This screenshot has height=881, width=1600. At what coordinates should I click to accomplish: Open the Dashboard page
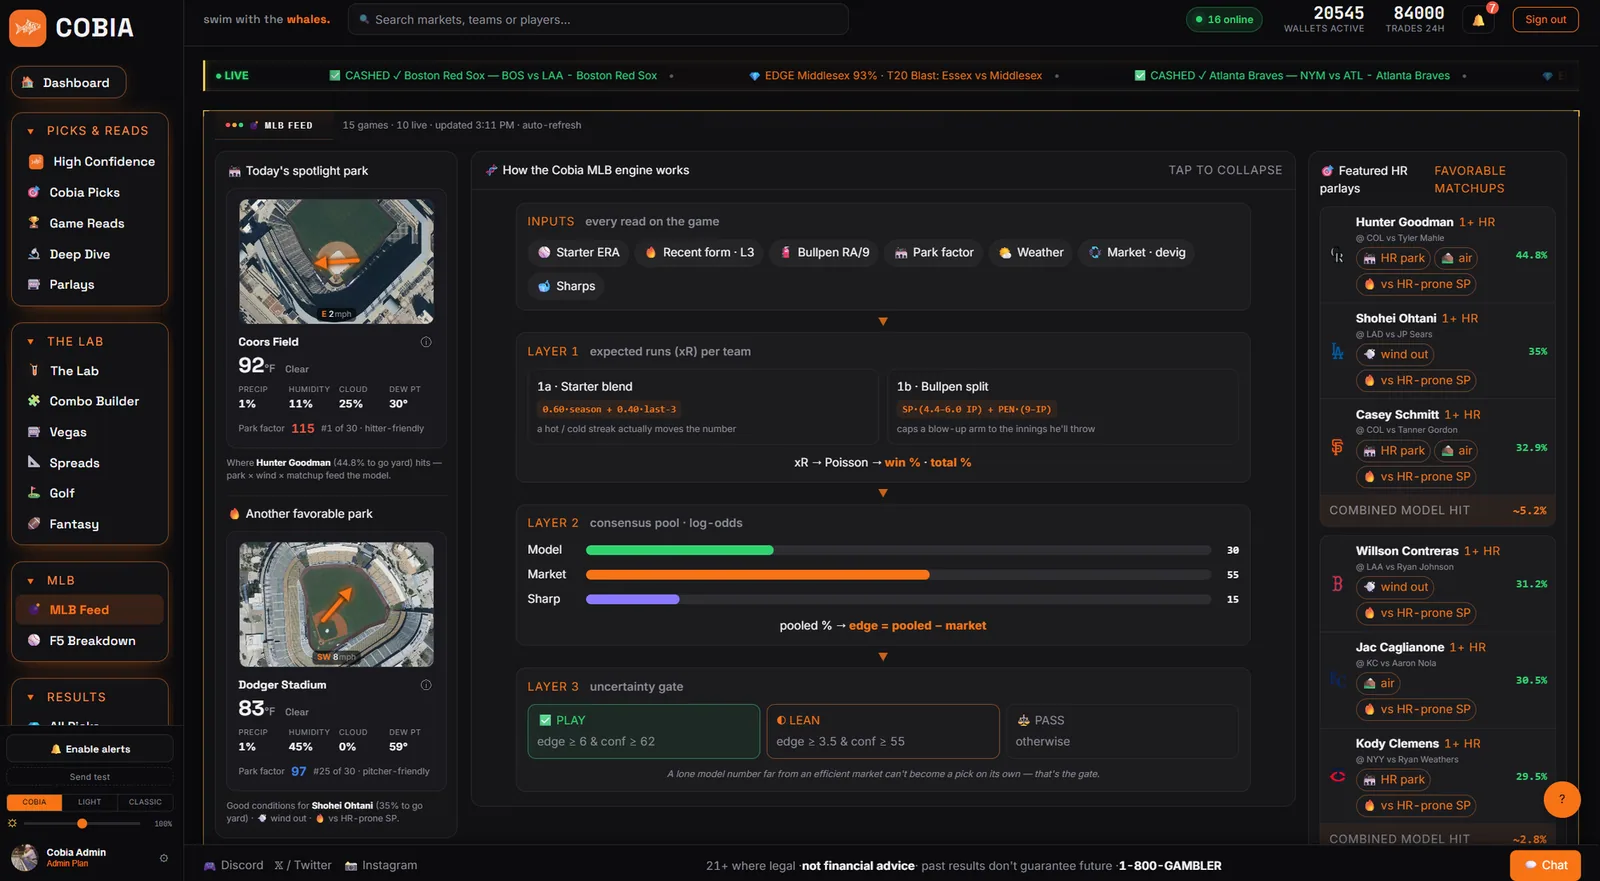[x=69, y=83]
